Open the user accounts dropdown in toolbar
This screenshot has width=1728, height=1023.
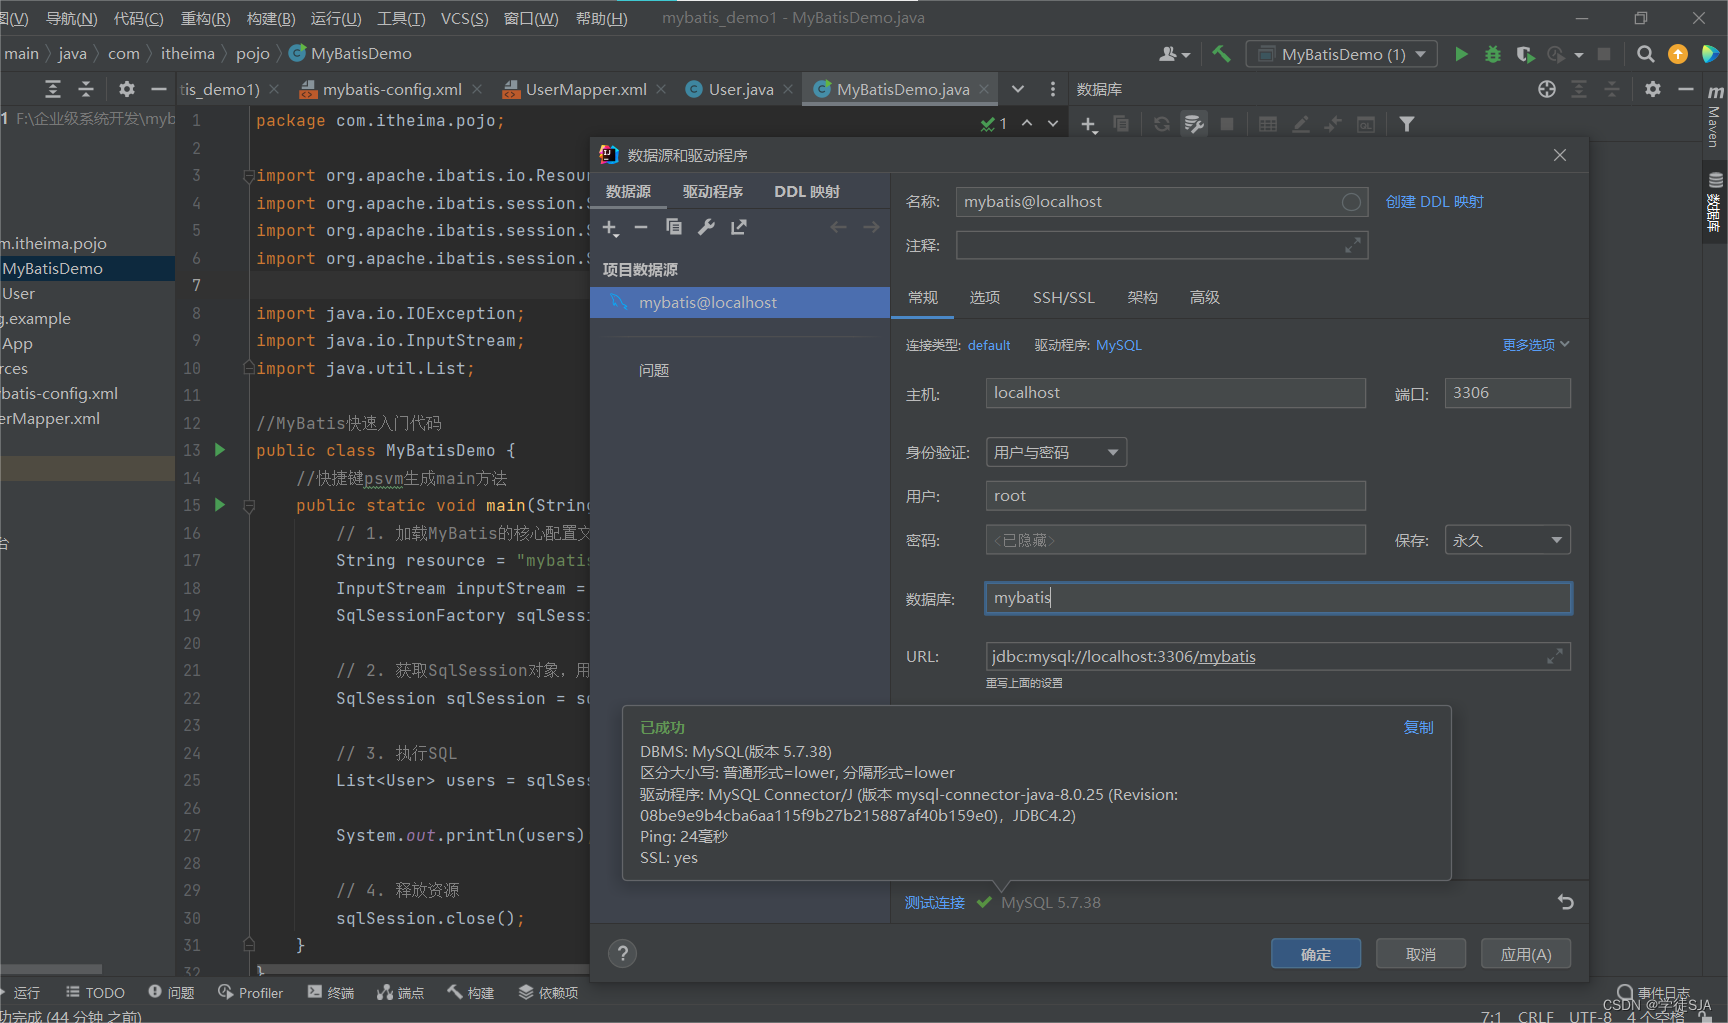1174,54
